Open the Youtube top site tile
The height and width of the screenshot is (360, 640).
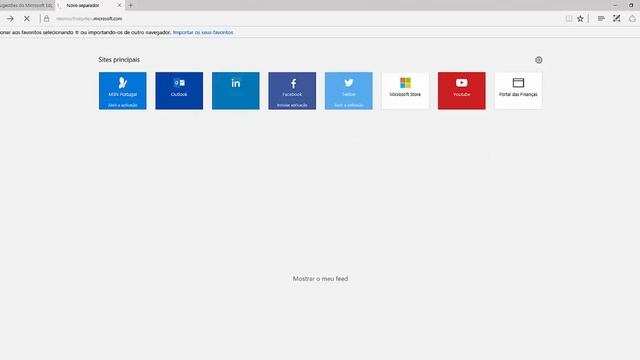[x=462, y=91]
